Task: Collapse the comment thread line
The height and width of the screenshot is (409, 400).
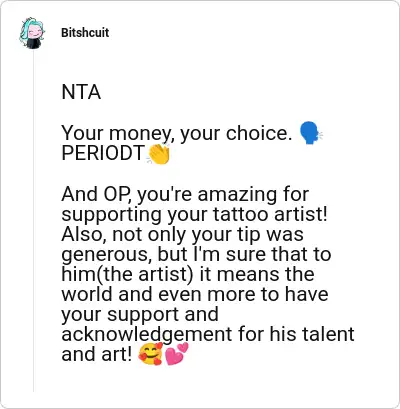Action: coord(34,220)
